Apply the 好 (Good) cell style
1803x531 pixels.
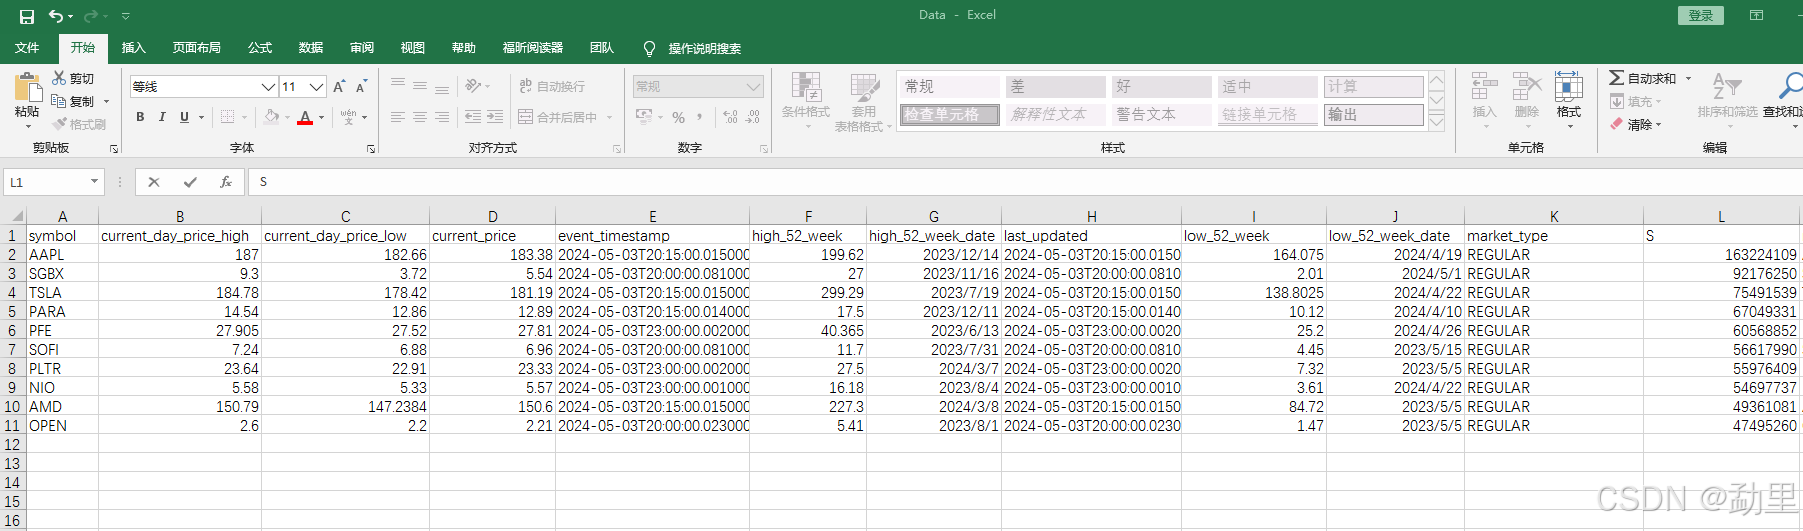[x=1162, y=87]
